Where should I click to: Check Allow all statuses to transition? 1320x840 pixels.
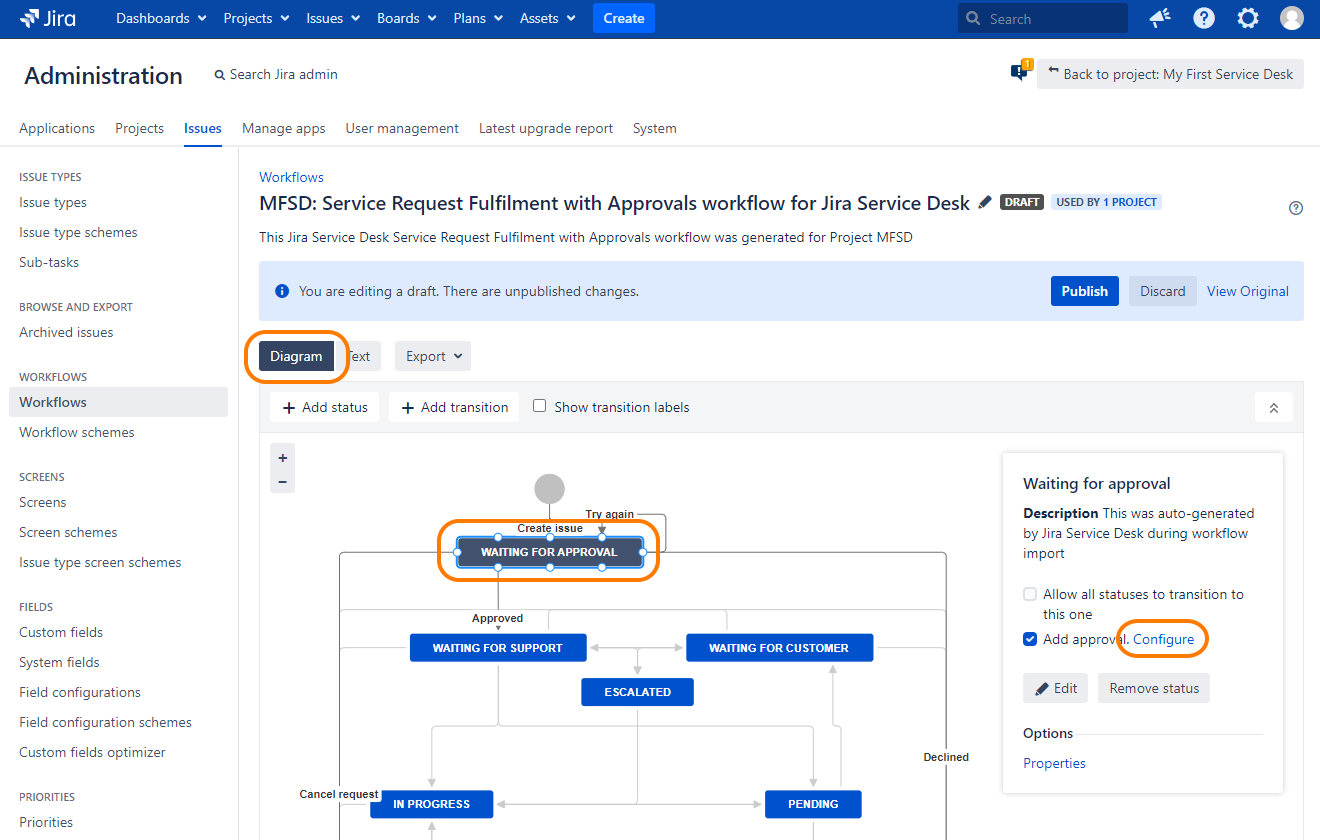pyautogui.click(x=1030, y=594)
